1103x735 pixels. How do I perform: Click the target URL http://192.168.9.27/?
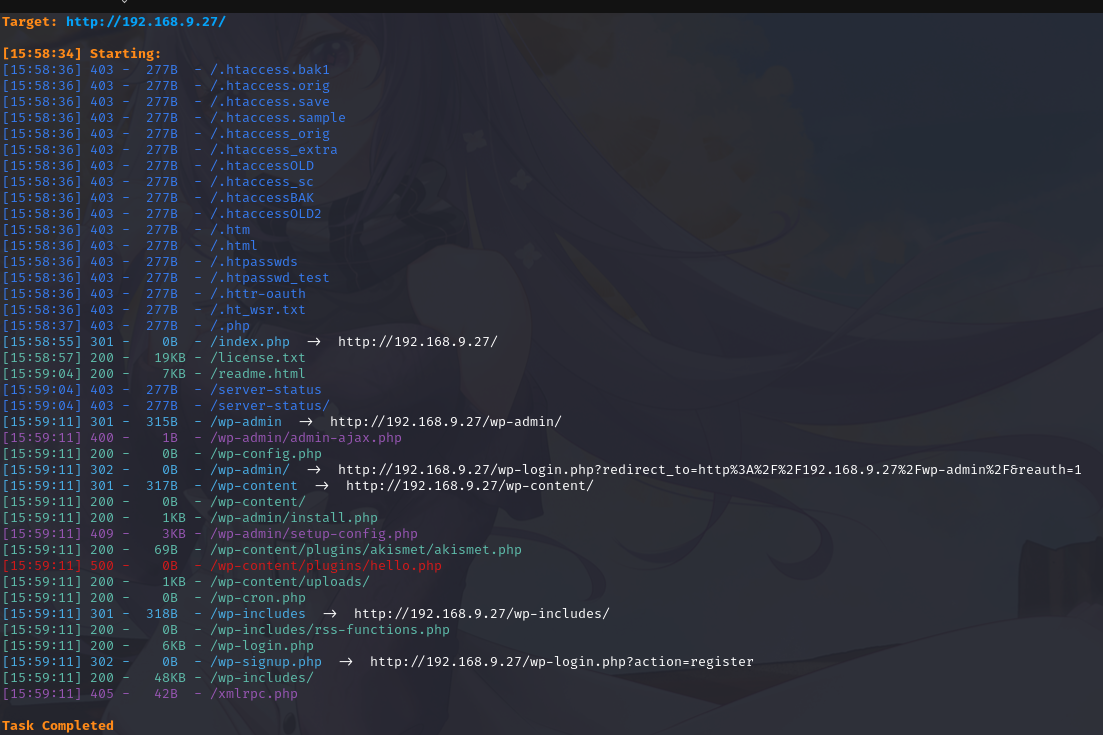tap(146, 21)
